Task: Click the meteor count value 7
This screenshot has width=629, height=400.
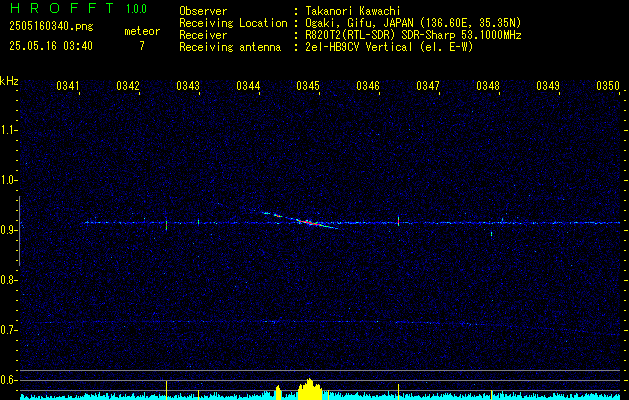Action: click(x=142, y=46)
